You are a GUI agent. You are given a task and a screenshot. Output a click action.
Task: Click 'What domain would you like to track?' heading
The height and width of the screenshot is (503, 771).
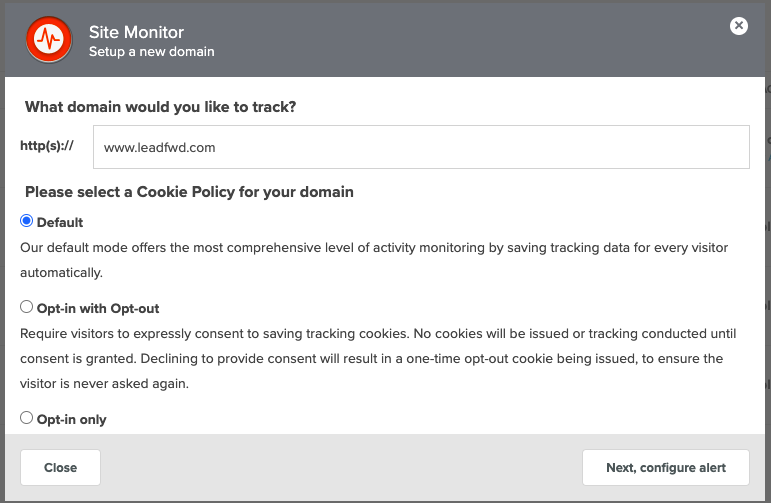coord(161,107)
